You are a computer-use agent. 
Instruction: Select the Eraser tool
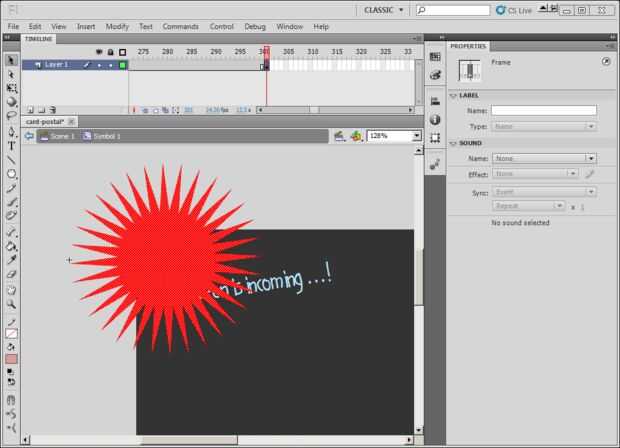(11, 274)
